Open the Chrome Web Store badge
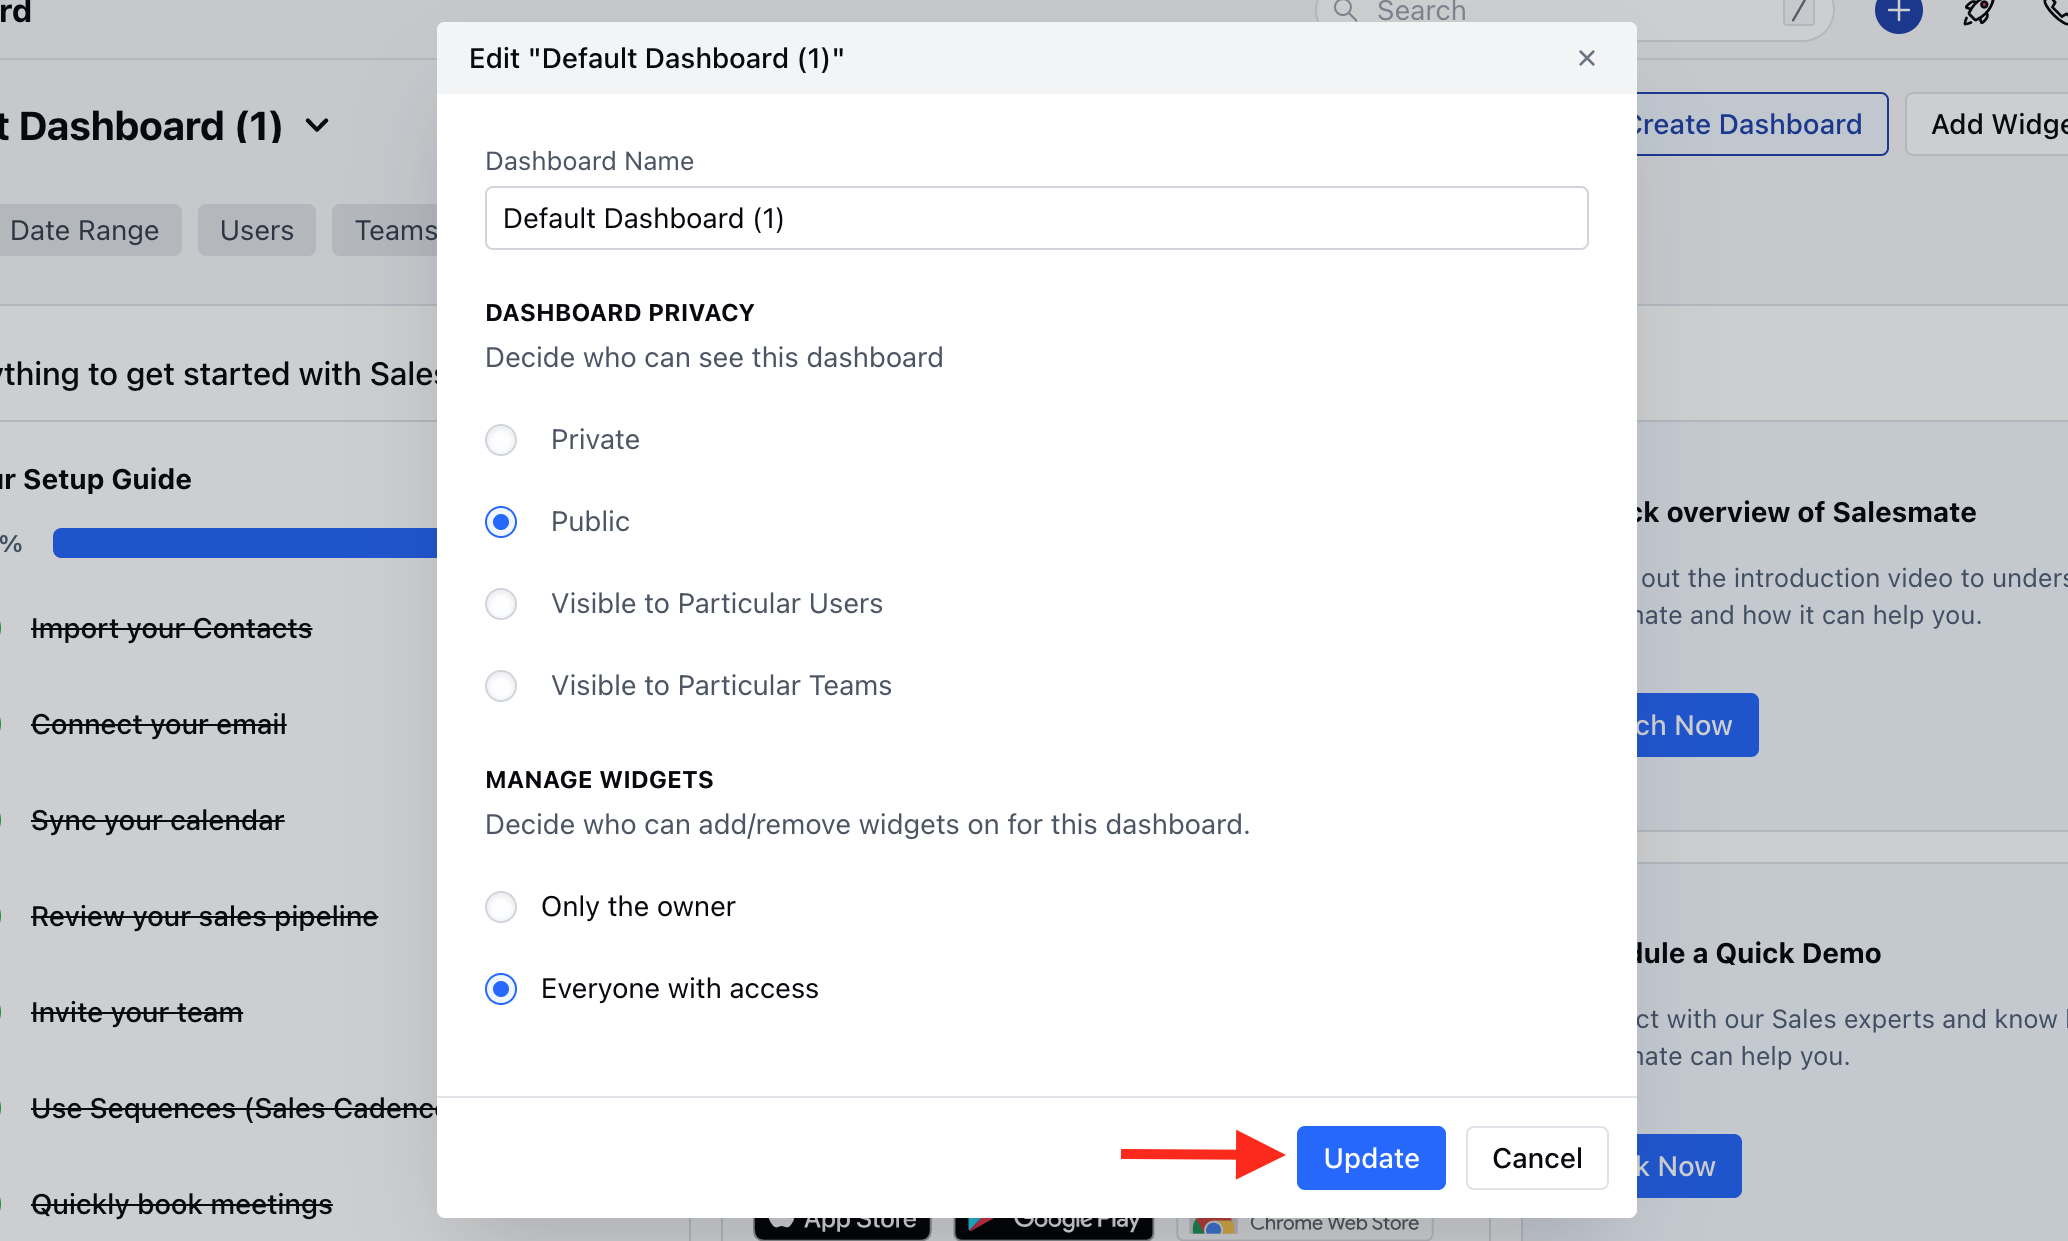 1305,1222
